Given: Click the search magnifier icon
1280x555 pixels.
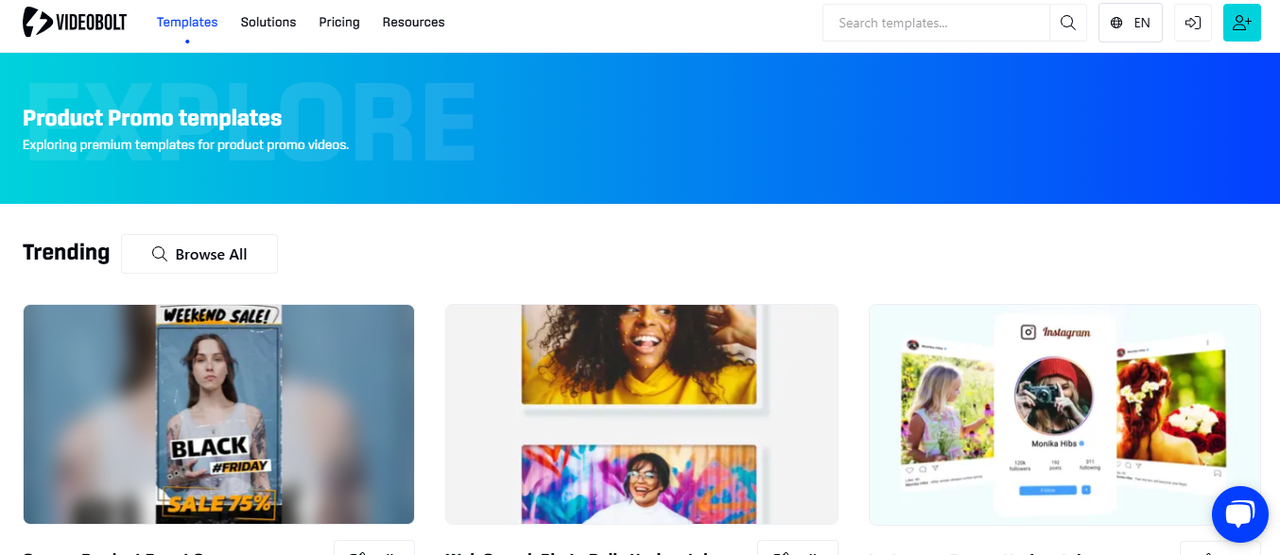Looking at the screenshot, I should point(1068,23).
